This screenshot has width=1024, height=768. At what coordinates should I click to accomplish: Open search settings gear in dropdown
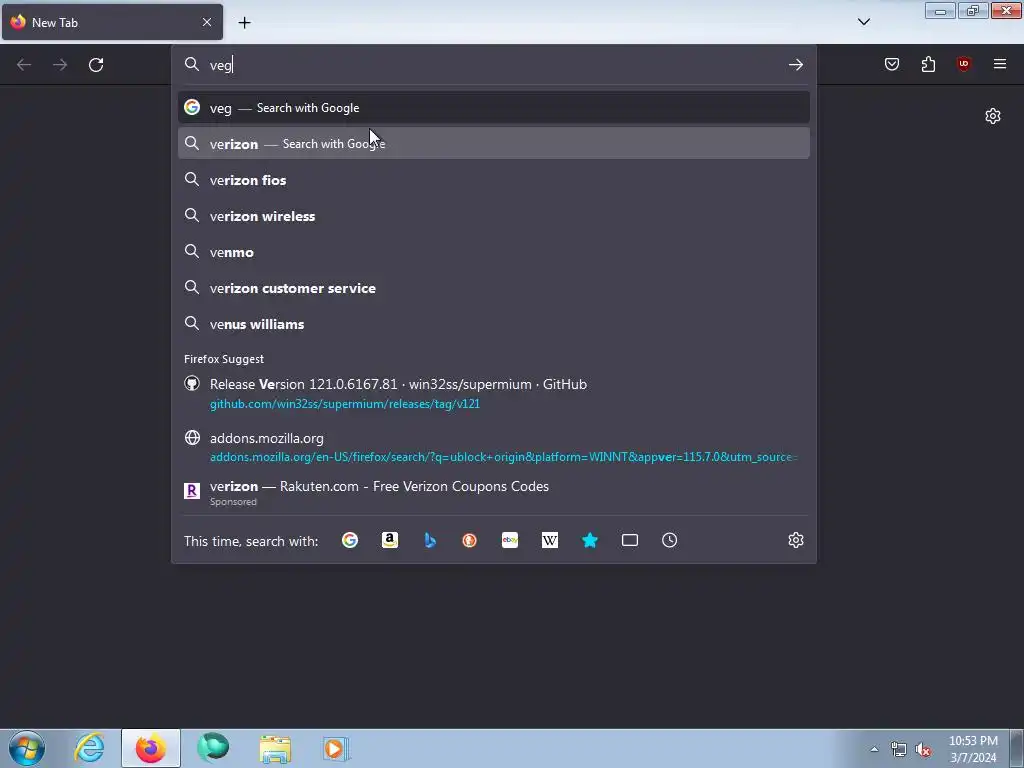coord(795,540)
